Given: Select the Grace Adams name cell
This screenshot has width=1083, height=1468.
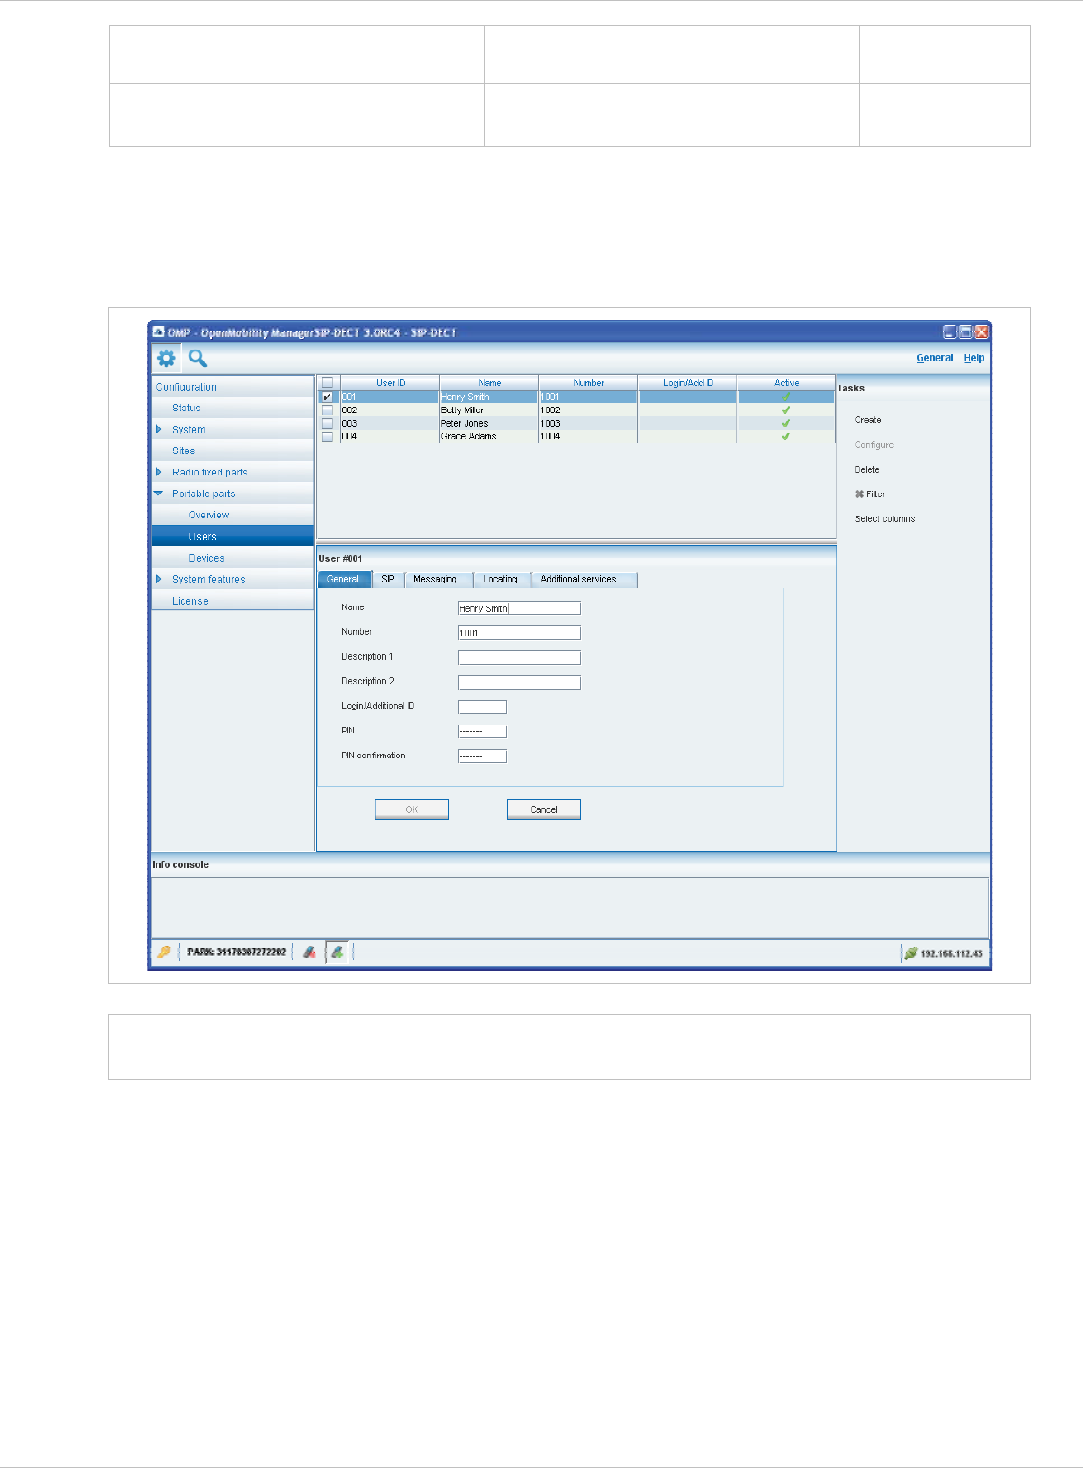Looking at the screenshot, I should click(x=489, y=436).
